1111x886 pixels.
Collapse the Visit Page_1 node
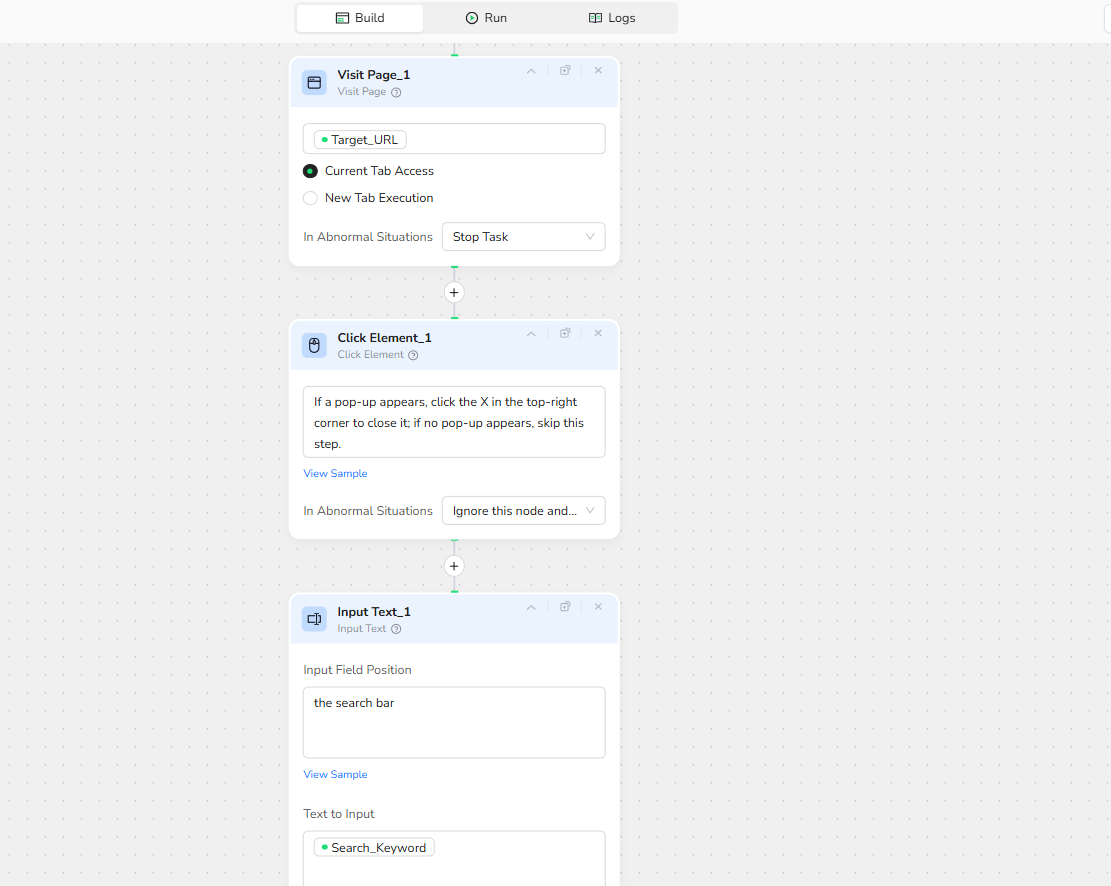coord(531,71)
